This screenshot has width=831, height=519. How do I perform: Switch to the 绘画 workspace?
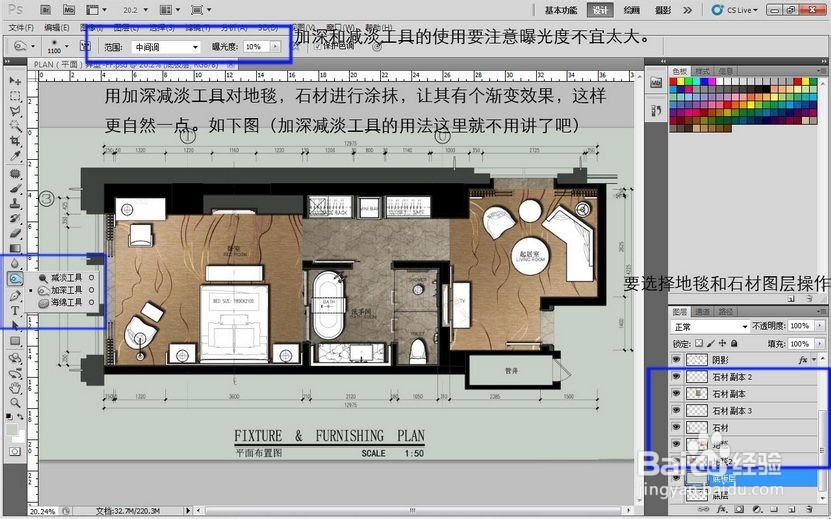coord(631,10)
